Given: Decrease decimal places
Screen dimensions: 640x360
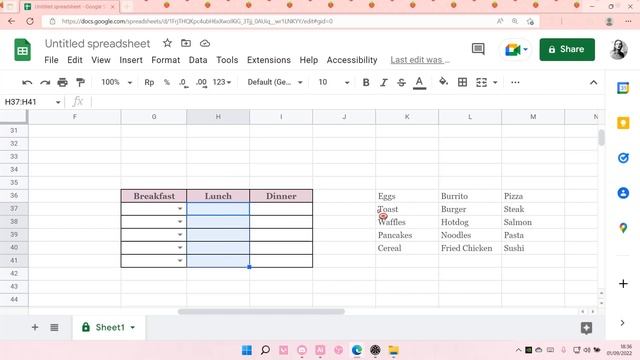Looking at the screenshot, I should (x=183, y=82).
